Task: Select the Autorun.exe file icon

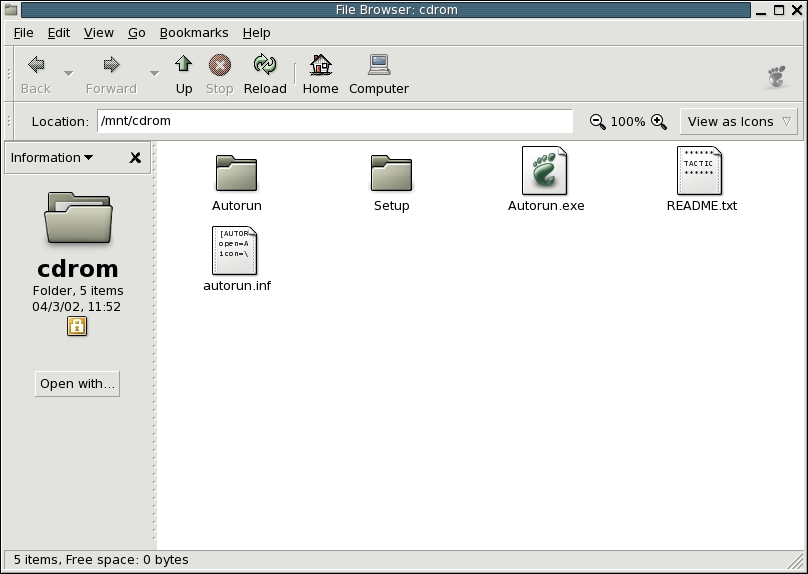Action: 545,171
